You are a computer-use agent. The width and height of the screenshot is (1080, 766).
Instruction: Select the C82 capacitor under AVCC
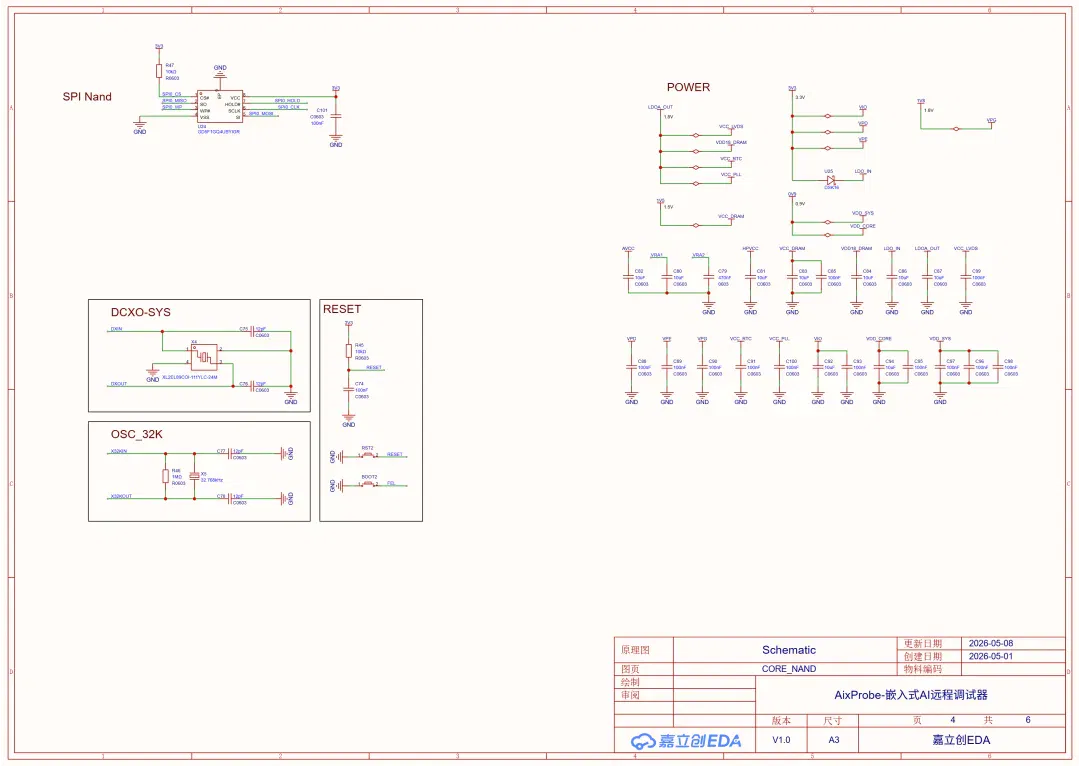pyautogui.click(x=628, y=277)
